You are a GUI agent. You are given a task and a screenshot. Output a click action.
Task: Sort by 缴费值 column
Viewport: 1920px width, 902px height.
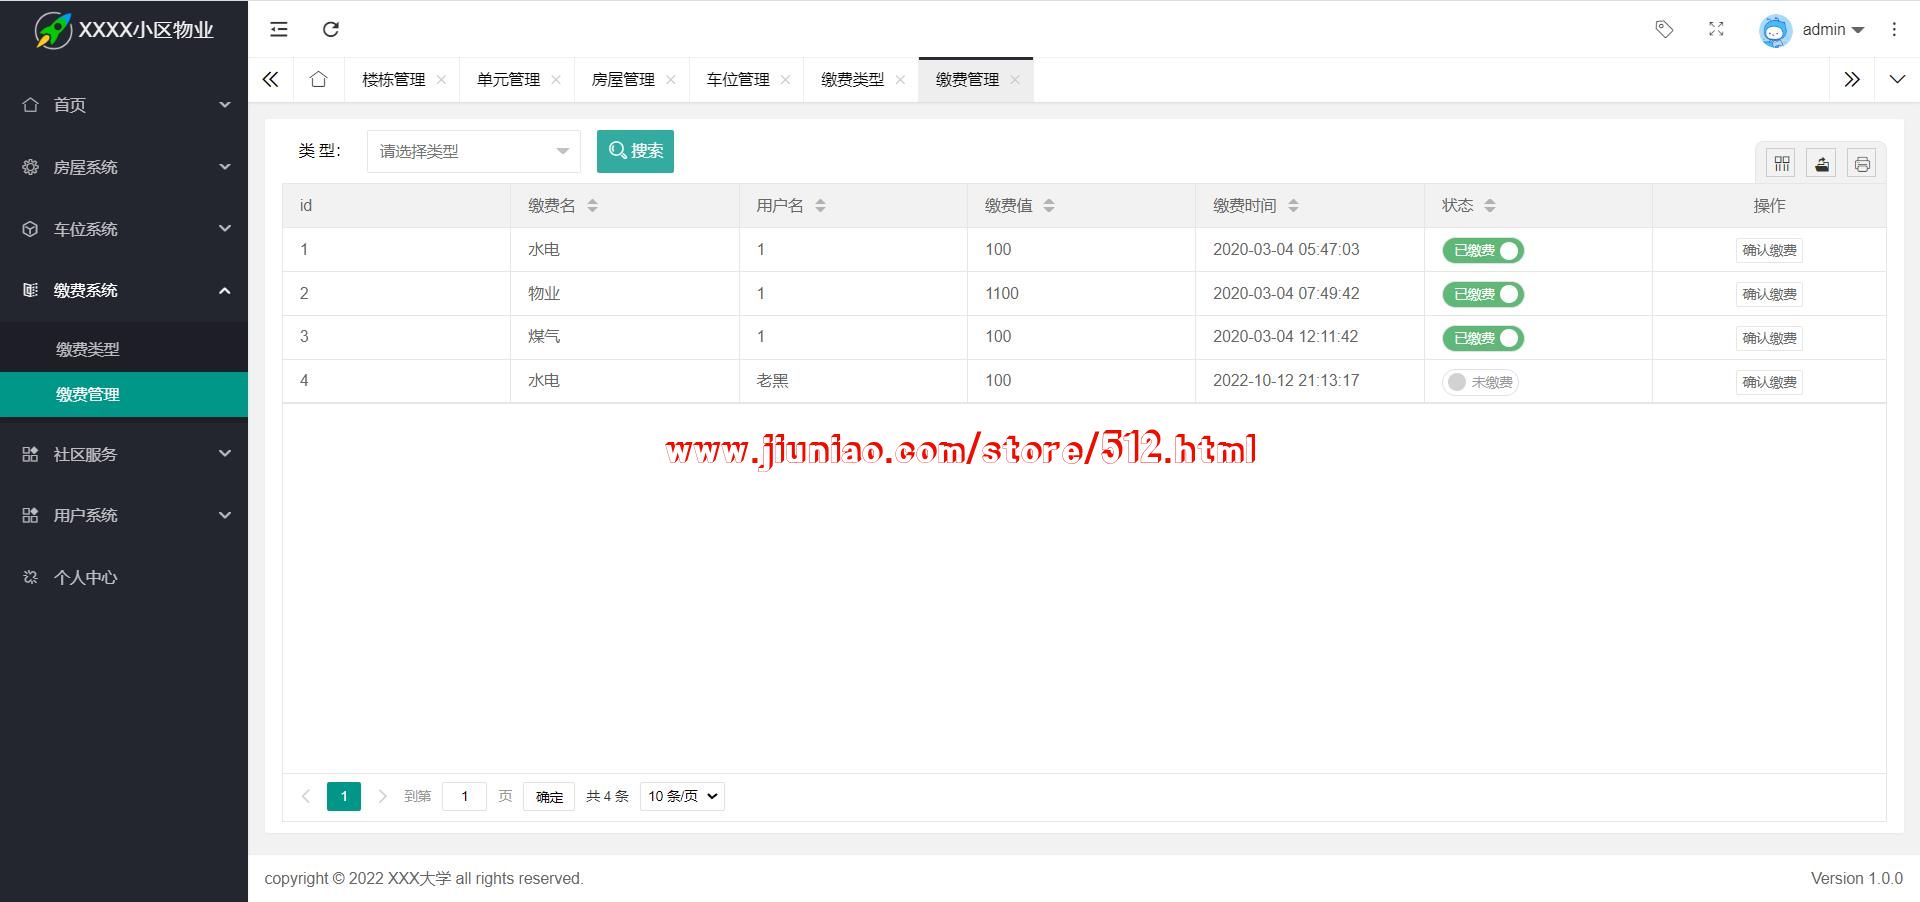pos(1049,205)
